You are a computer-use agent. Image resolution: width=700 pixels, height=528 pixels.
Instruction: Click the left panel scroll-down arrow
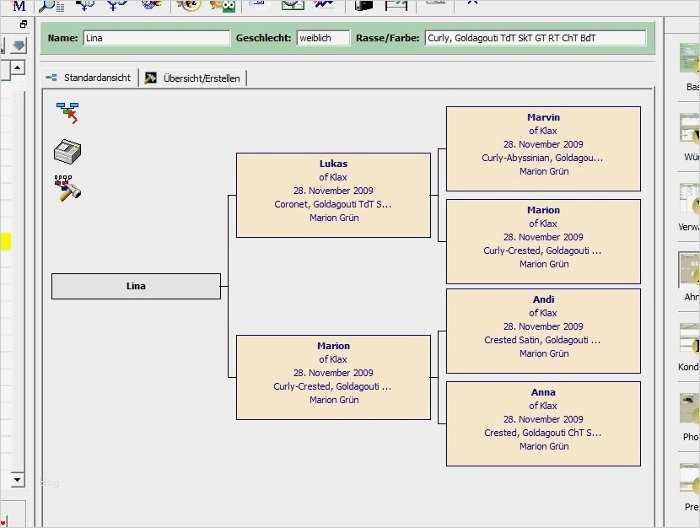(x=17, y=479)
